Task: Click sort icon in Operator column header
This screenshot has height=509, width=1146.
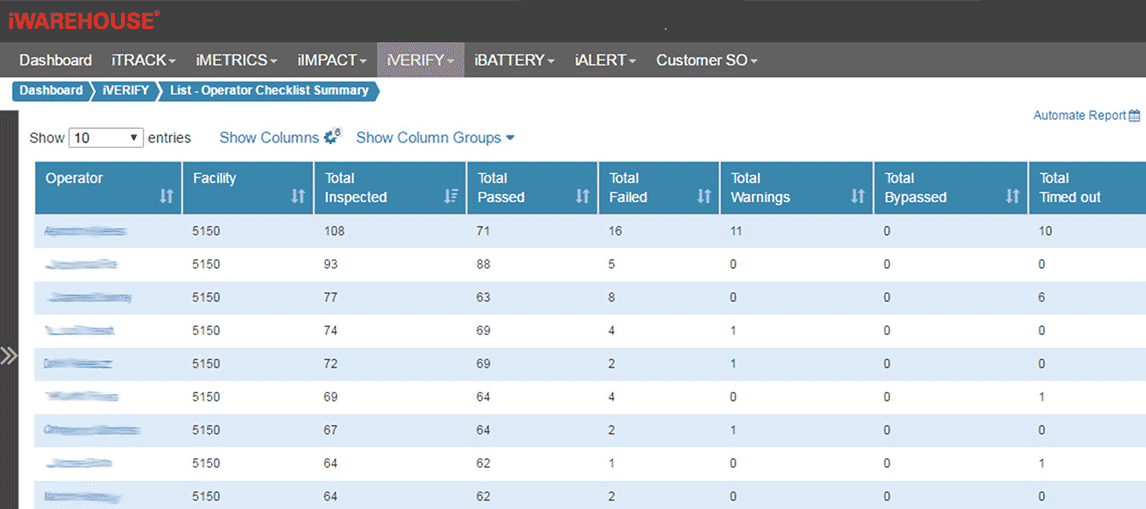Action: (x=166, y=197)
